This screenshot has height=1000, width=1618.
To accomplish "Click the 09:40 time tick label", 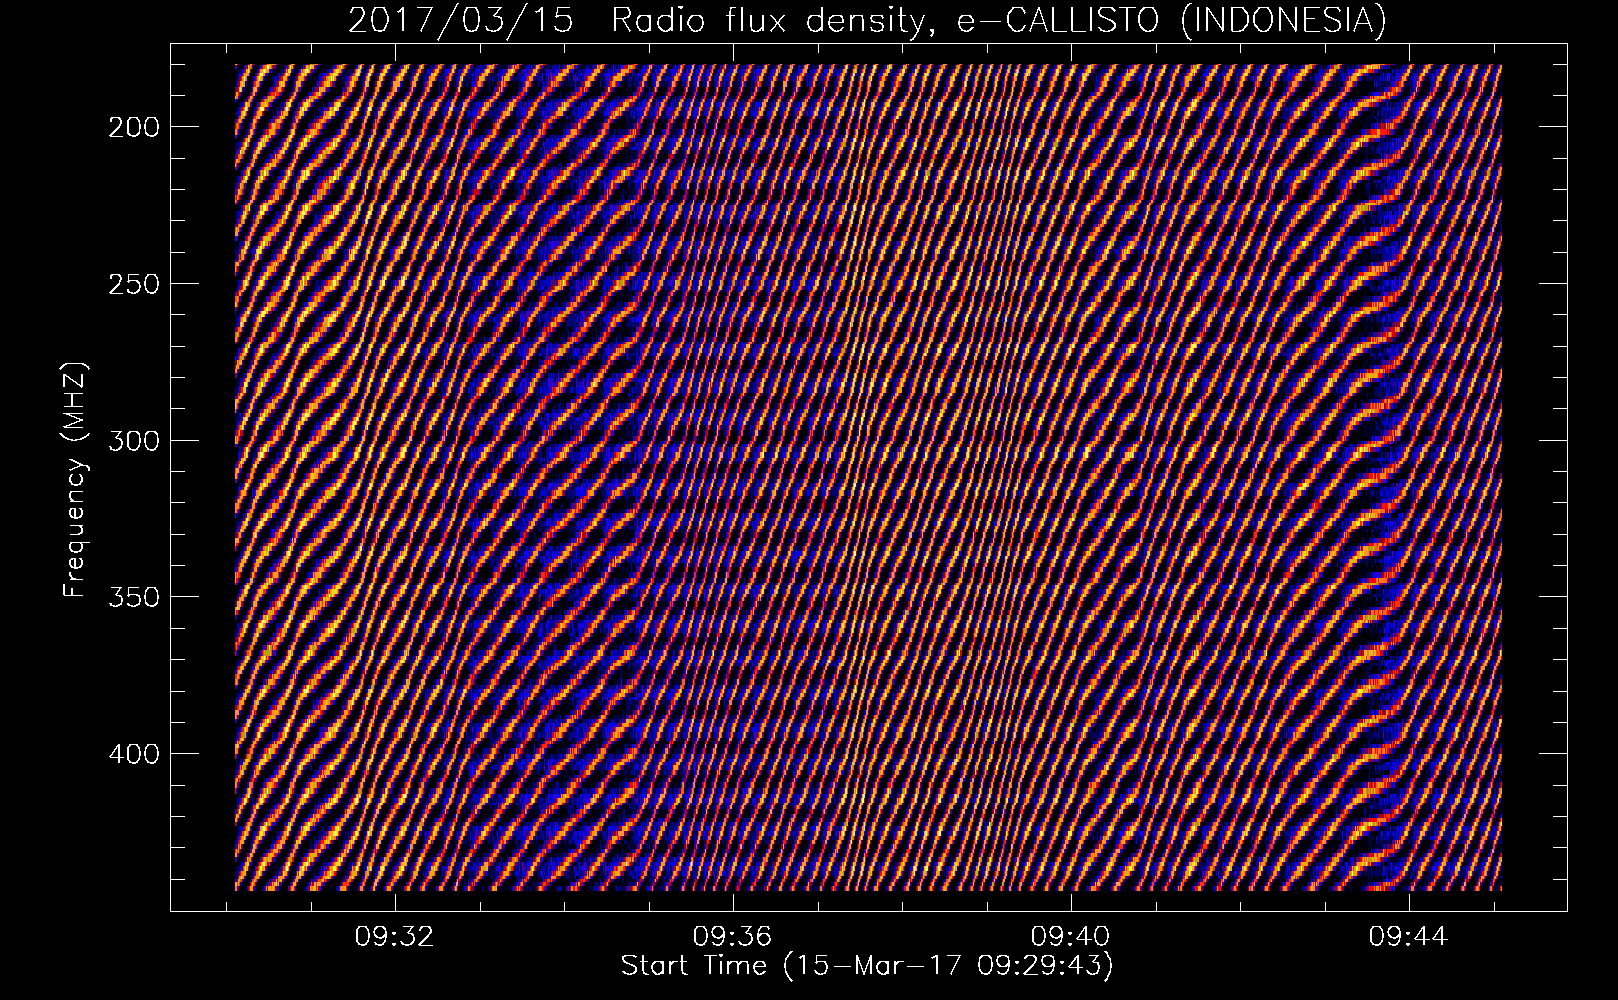I will click(x=1071, y=937).
